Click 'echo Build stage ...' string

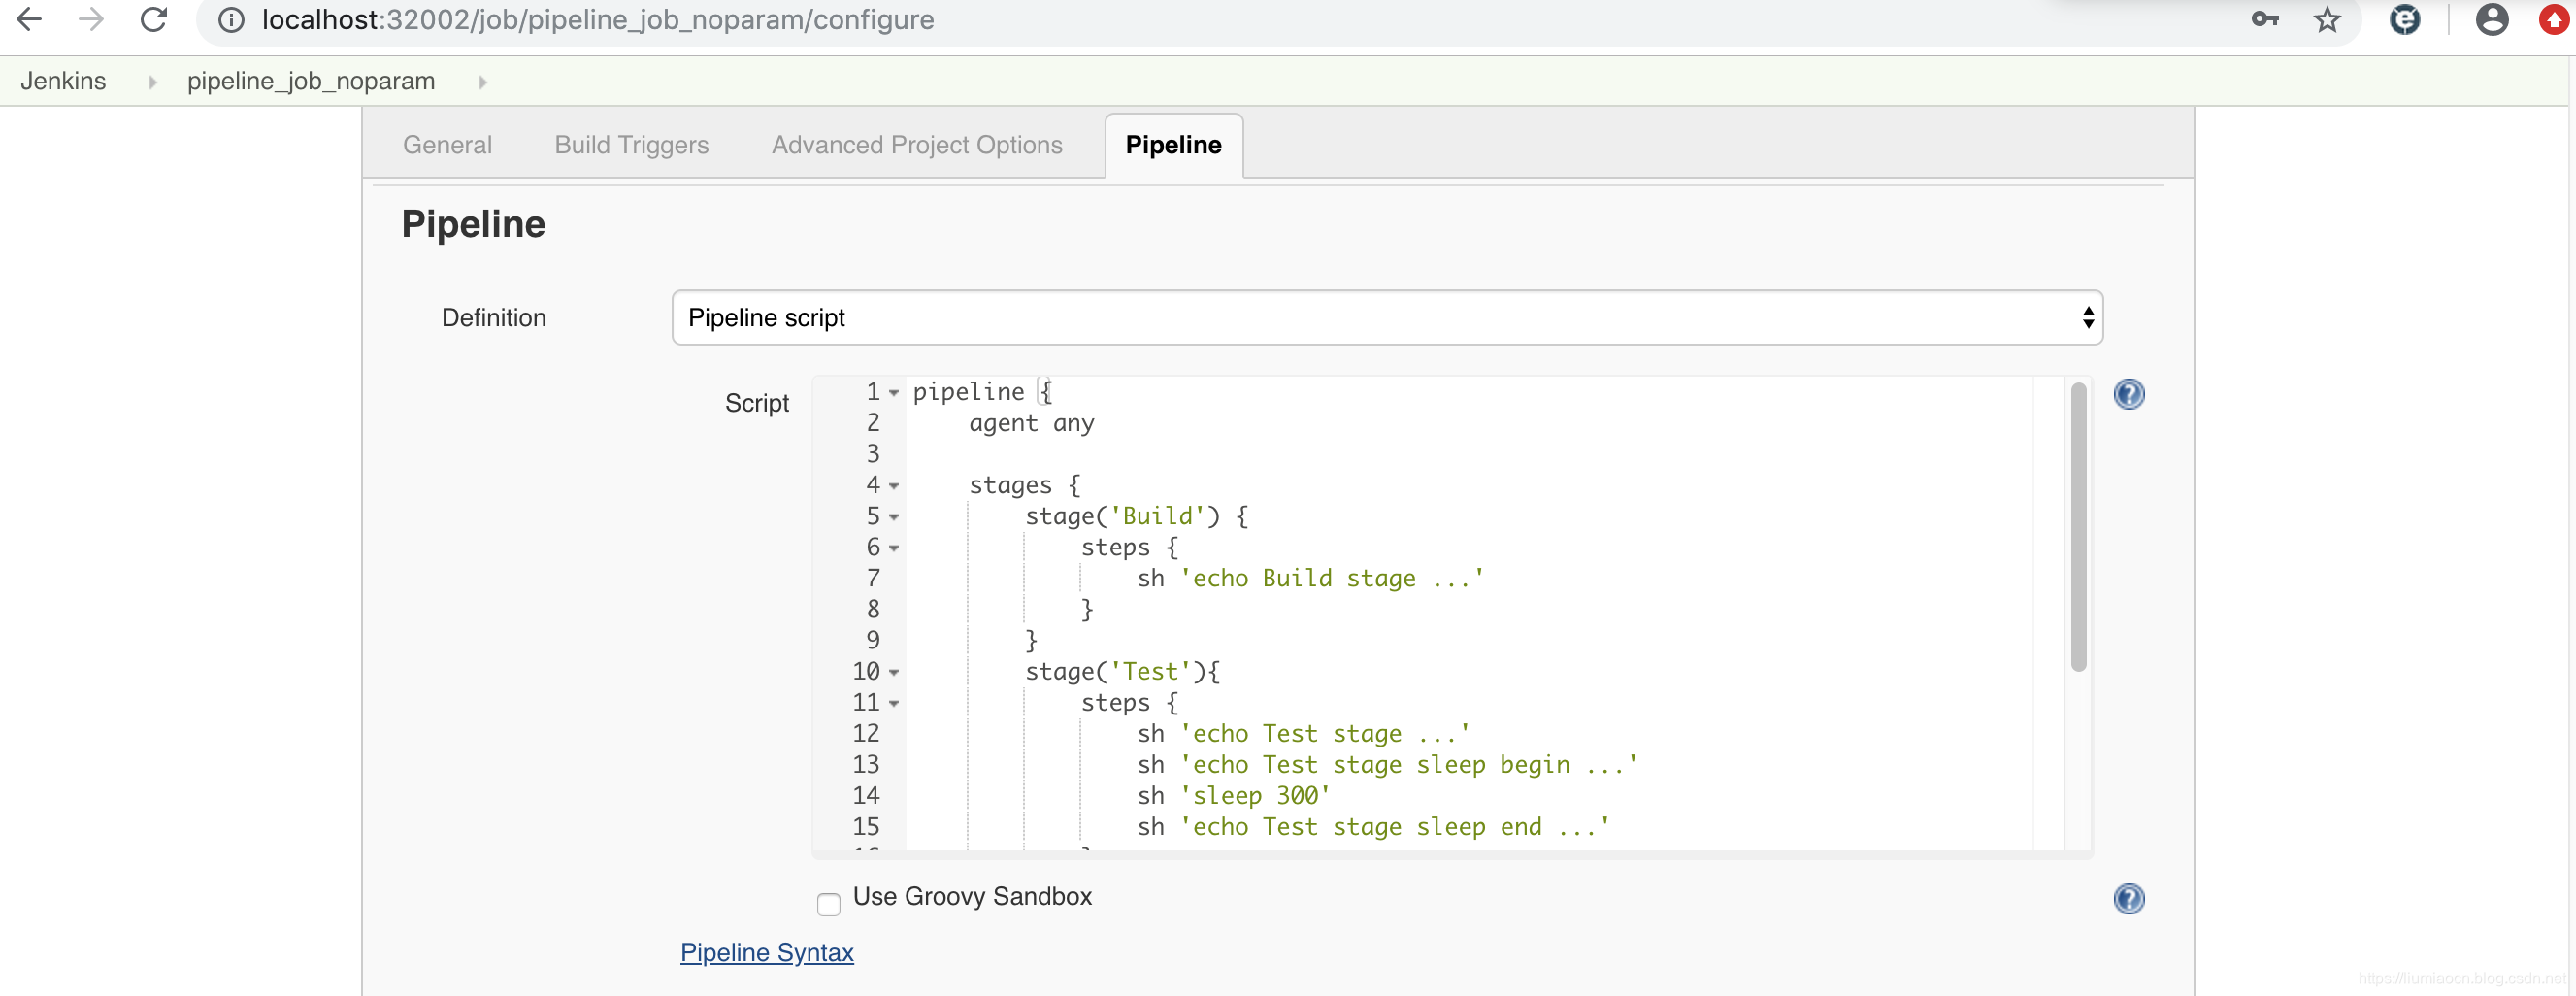pos(1331,578)
